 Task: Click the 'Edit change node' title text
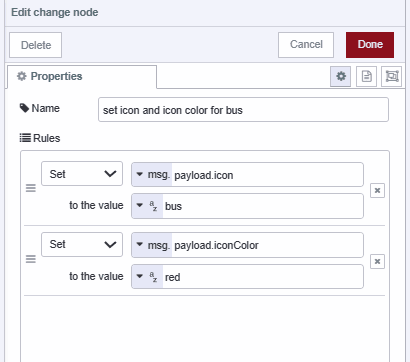[55, 13]
